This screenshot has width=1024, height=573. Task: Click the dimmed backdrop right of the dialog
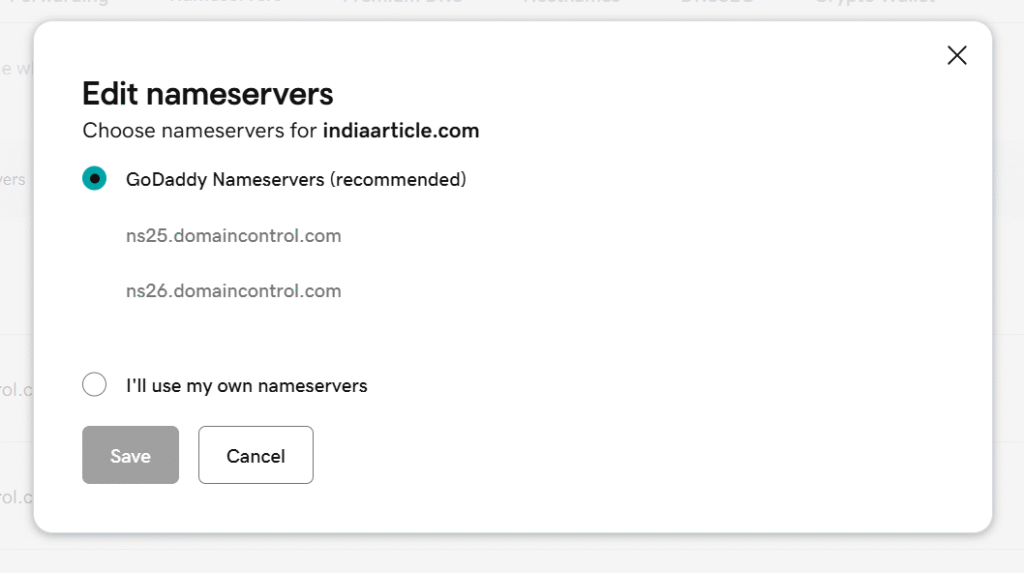coord(1008,300)
